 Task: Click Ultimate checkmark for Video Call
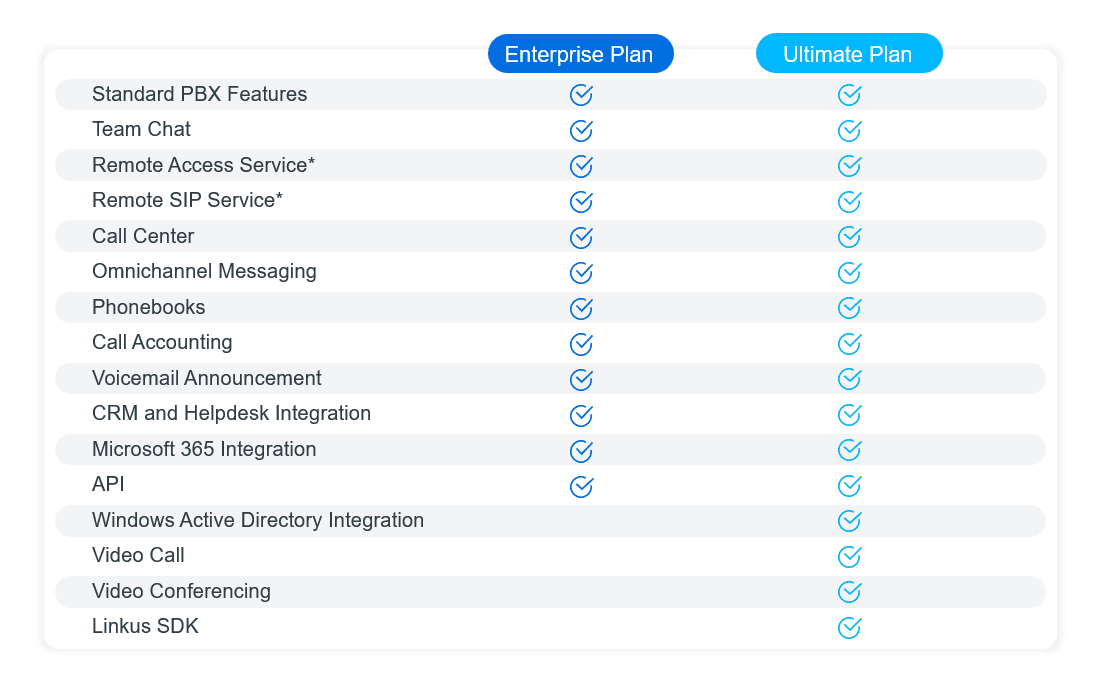tap(849, 557)
